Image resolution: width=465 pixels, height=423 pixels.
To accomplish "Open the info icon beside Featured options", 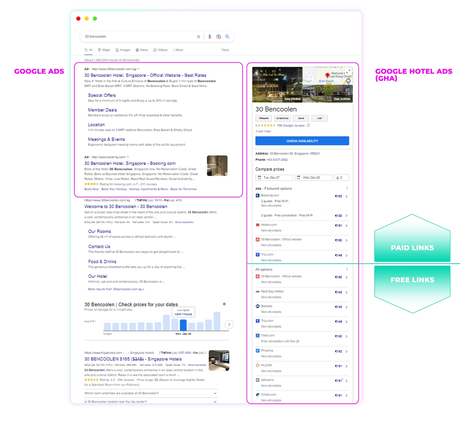I will click(347, 188).
